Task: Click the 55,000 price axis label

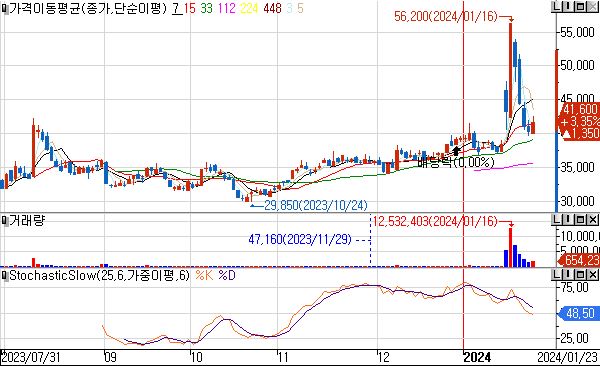Action: pos(577,33)
